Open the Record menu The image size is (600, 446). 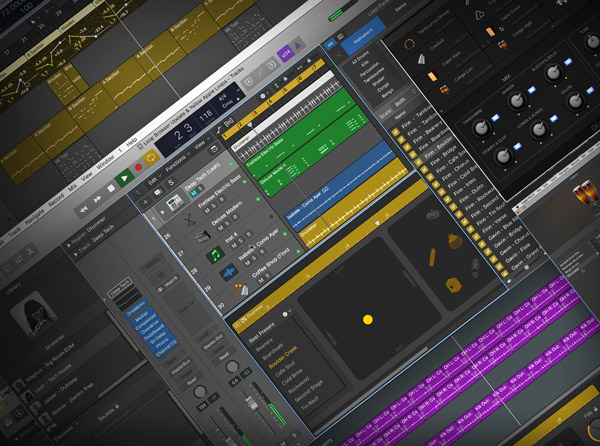pyautogui.click(x=56, y=199)
